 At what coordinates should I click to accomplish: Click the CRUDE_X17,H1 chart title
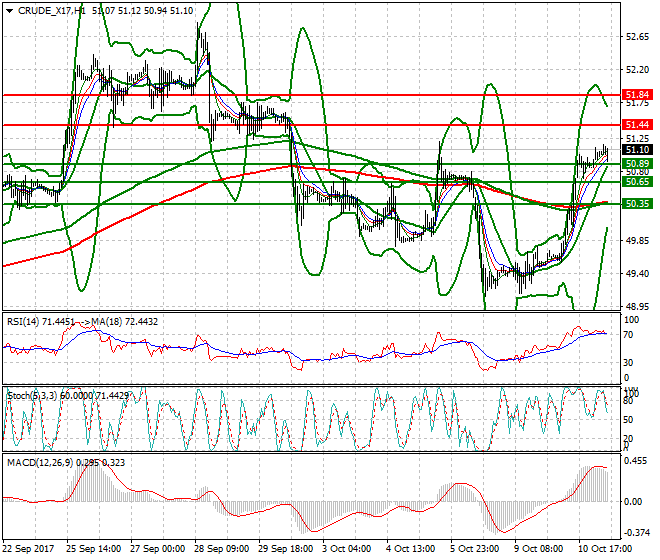pos(50,10)
